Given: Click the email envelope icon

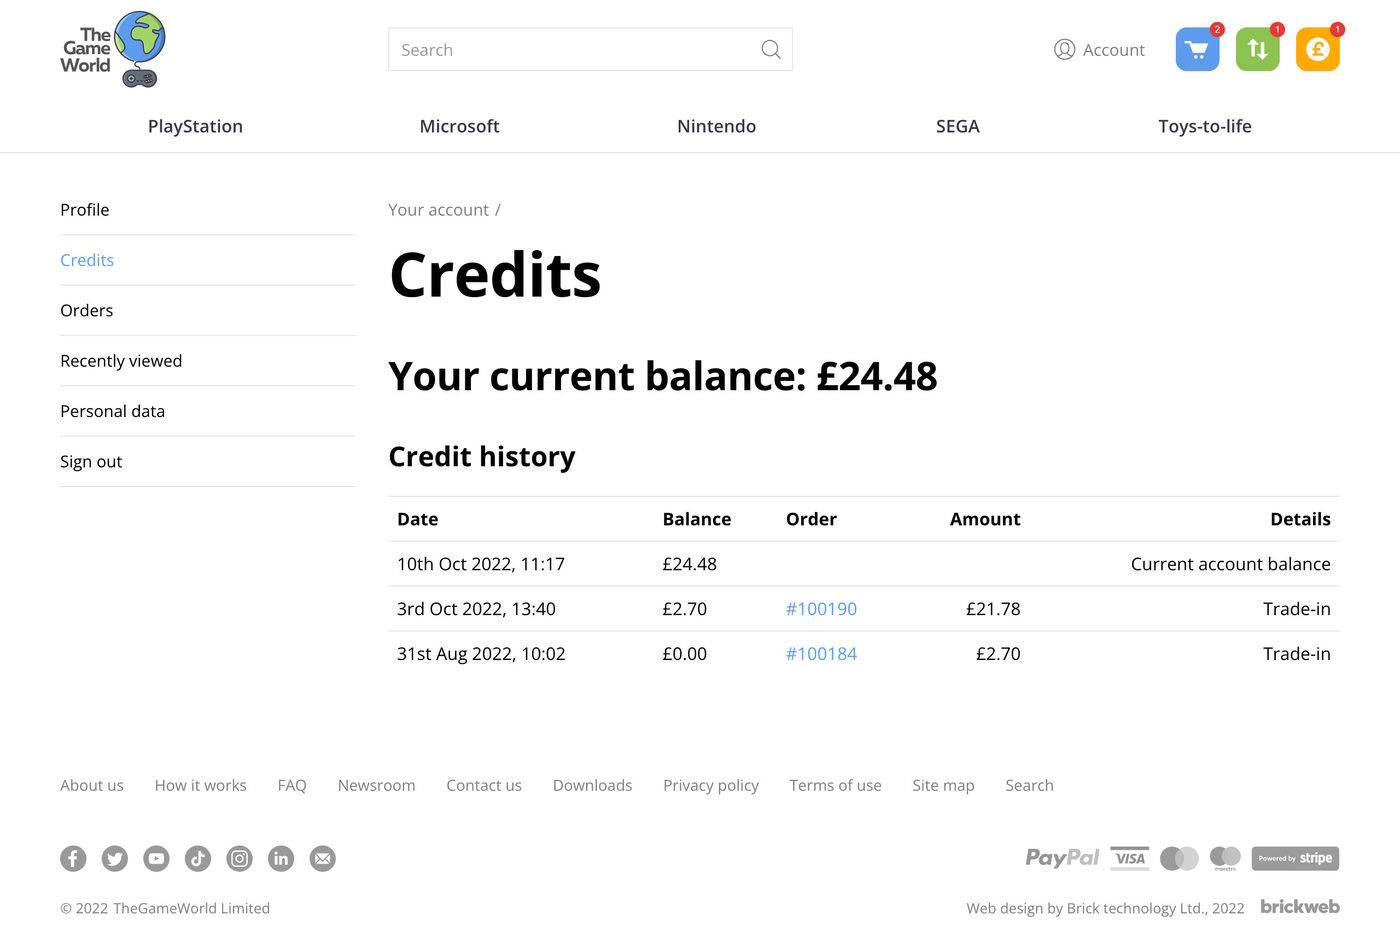Looking at the screenshot, I should pos(322,858).
